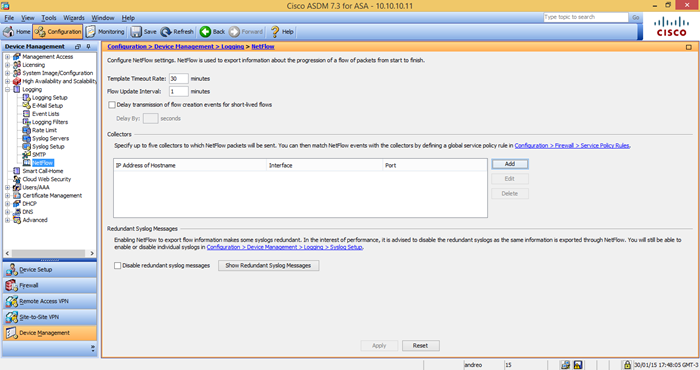Open the View menu
Screen dimensions: 700x370
28,18
